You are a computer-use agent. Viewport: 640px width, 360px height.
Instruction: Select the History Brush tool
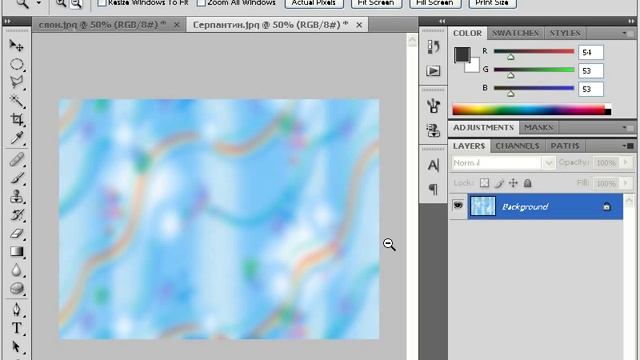(x=16, y=215)
